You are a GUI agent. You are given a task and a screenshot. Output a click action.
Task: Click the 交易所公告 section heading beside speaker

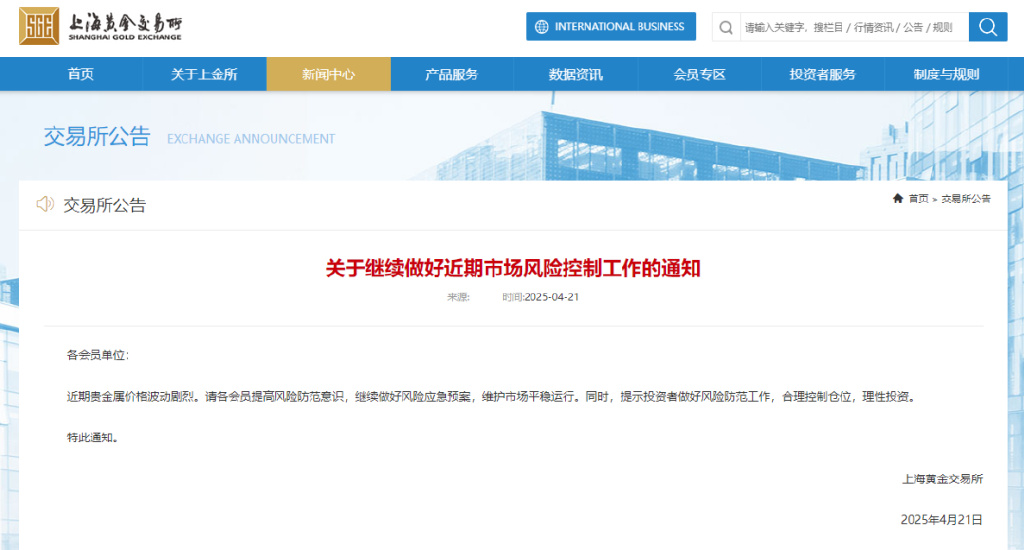pos(104,205)
